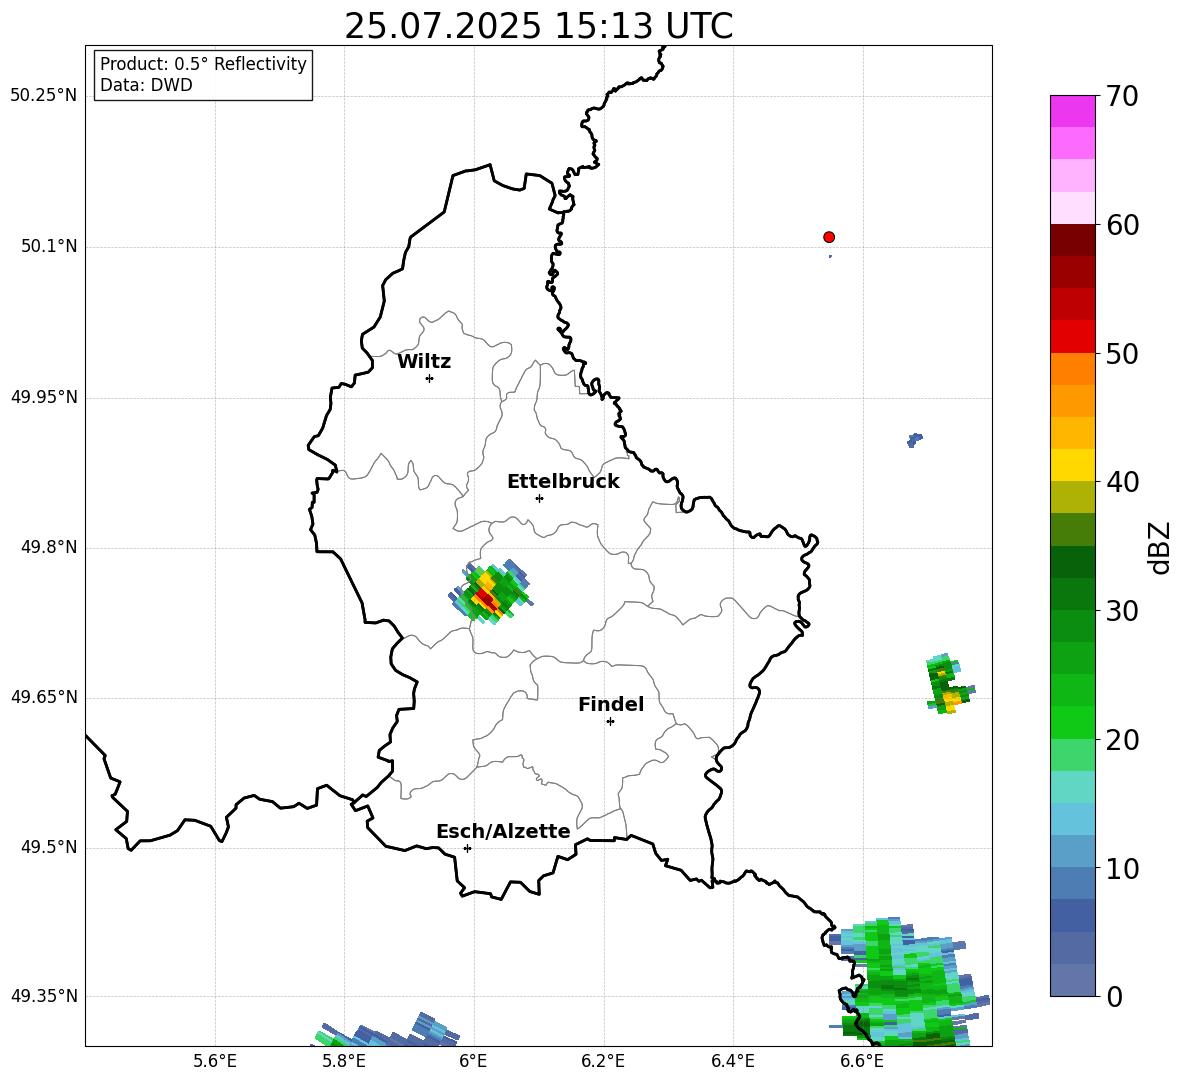Click the longitude label '6°E'
This screenshot has width=1184, height=1081.
(473, 1062)
